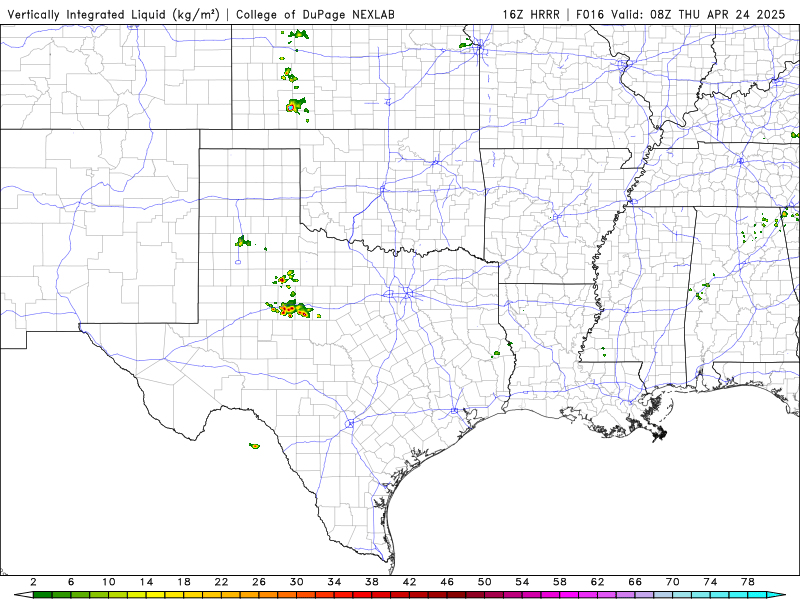Click the '26' value on the color scale

pos(259,582)
